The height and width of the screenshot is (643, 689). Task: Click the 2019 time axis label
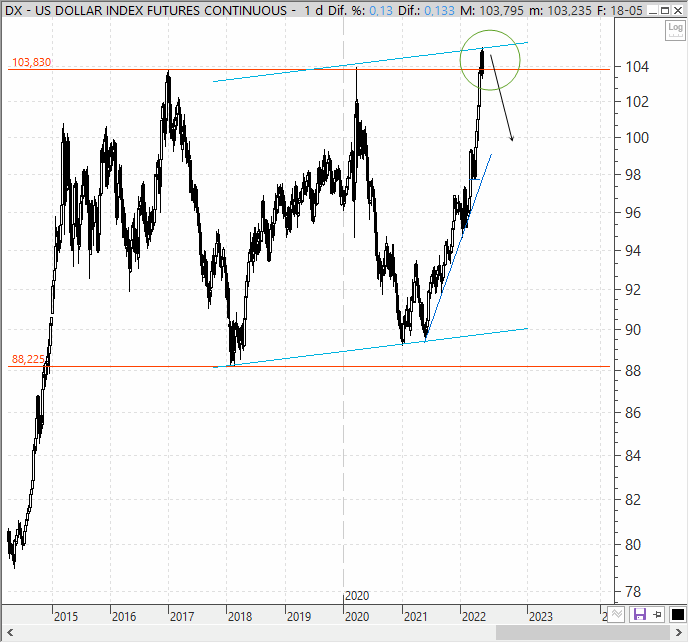click(x=299, y=617)
